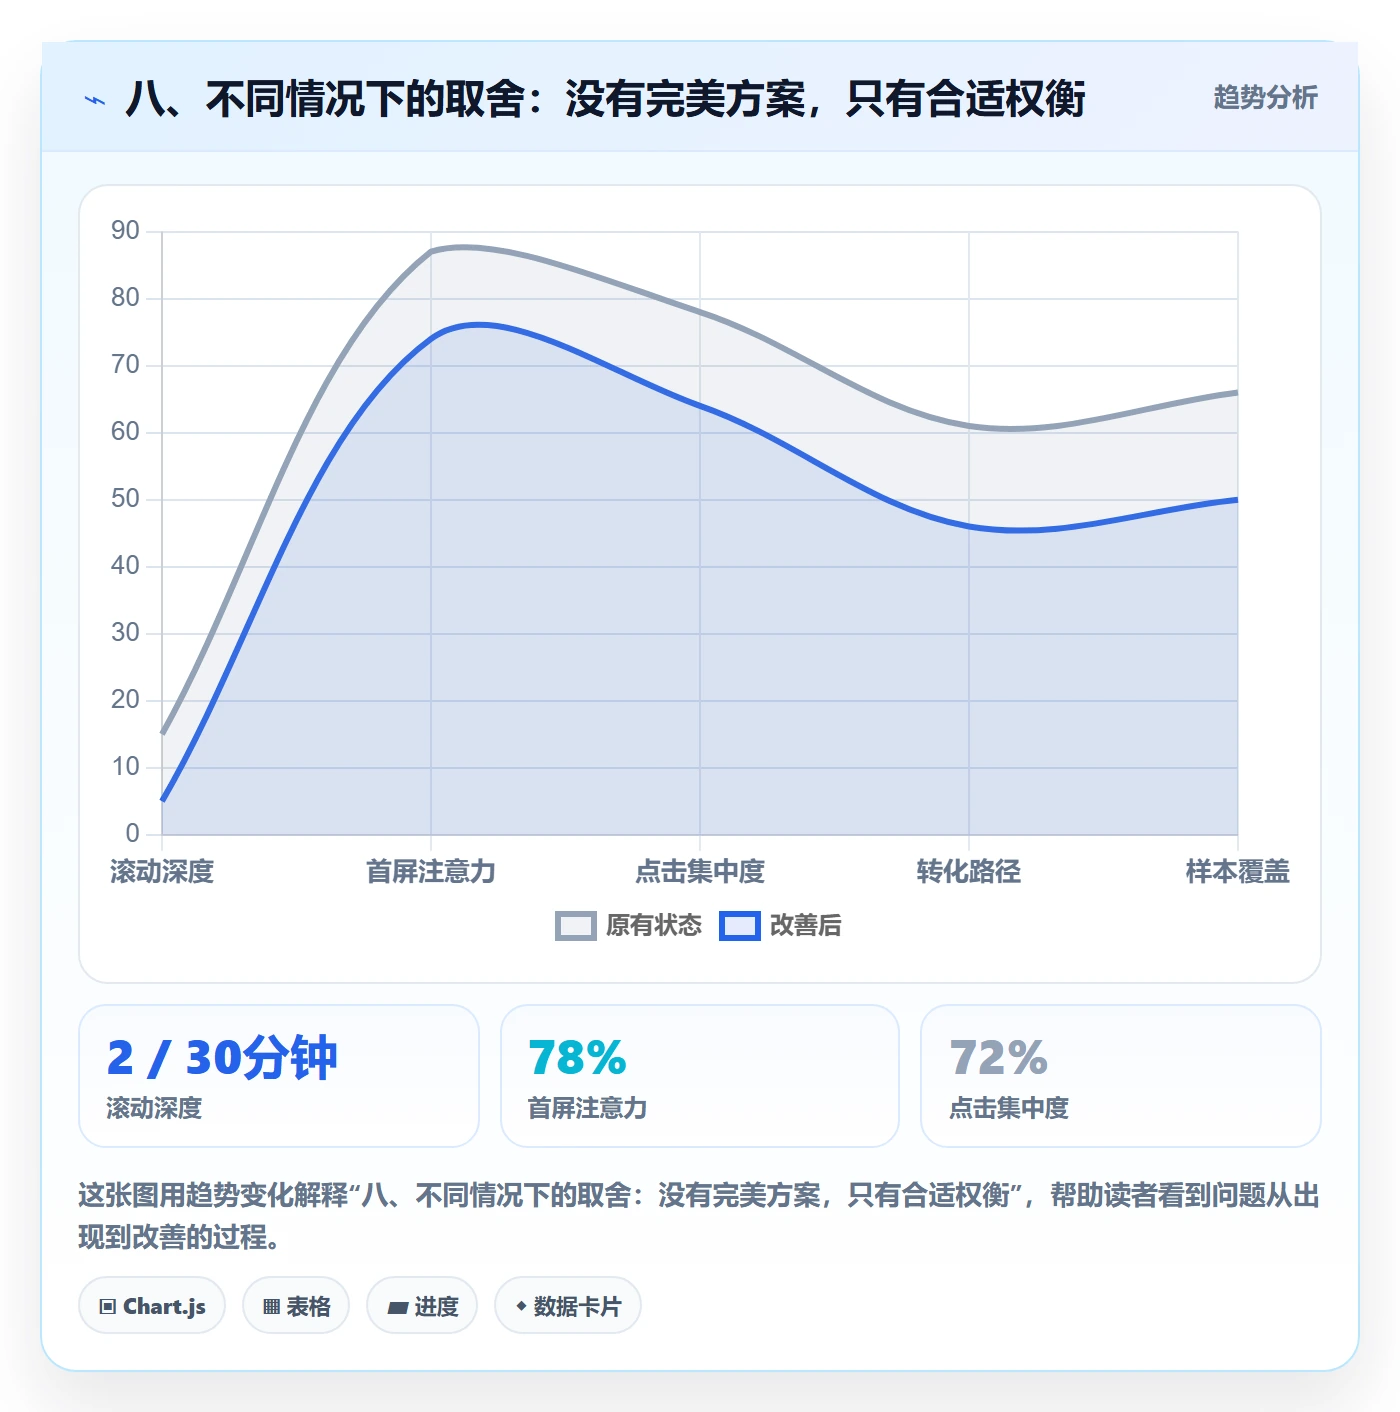Image resolution: width=1400 pixels, height=1412 pixels.
Task: Click the 首屏注意力 card caption under 78%
Action: [x=587, y=1108]
